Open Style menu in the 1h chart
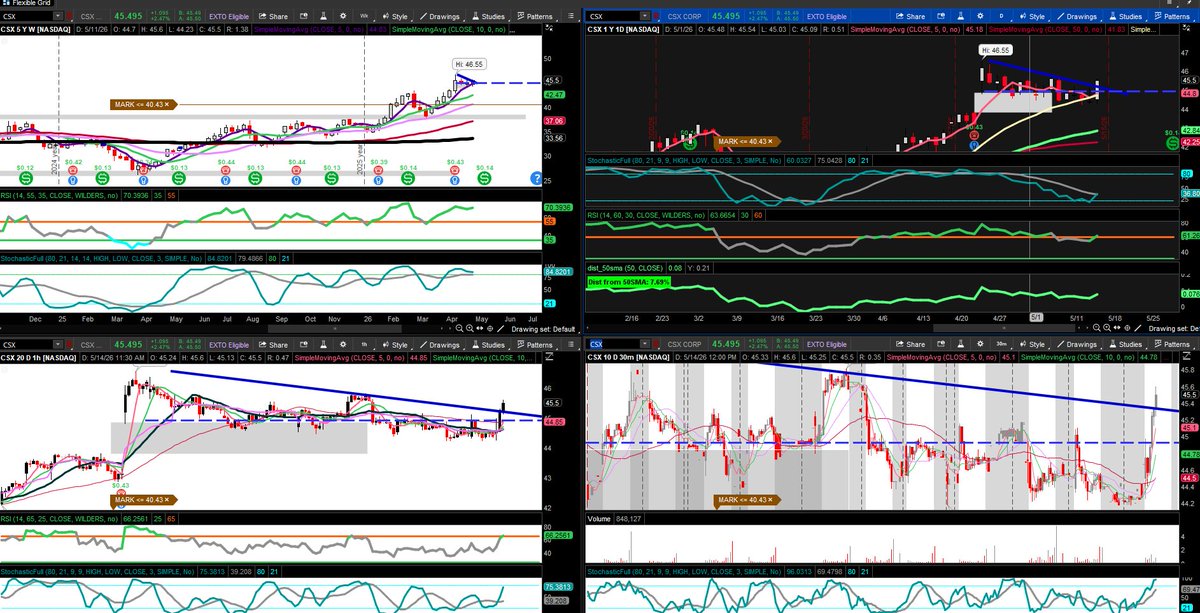The height and width of the screenshot is (613, 1200). click(x=395, y=345)
